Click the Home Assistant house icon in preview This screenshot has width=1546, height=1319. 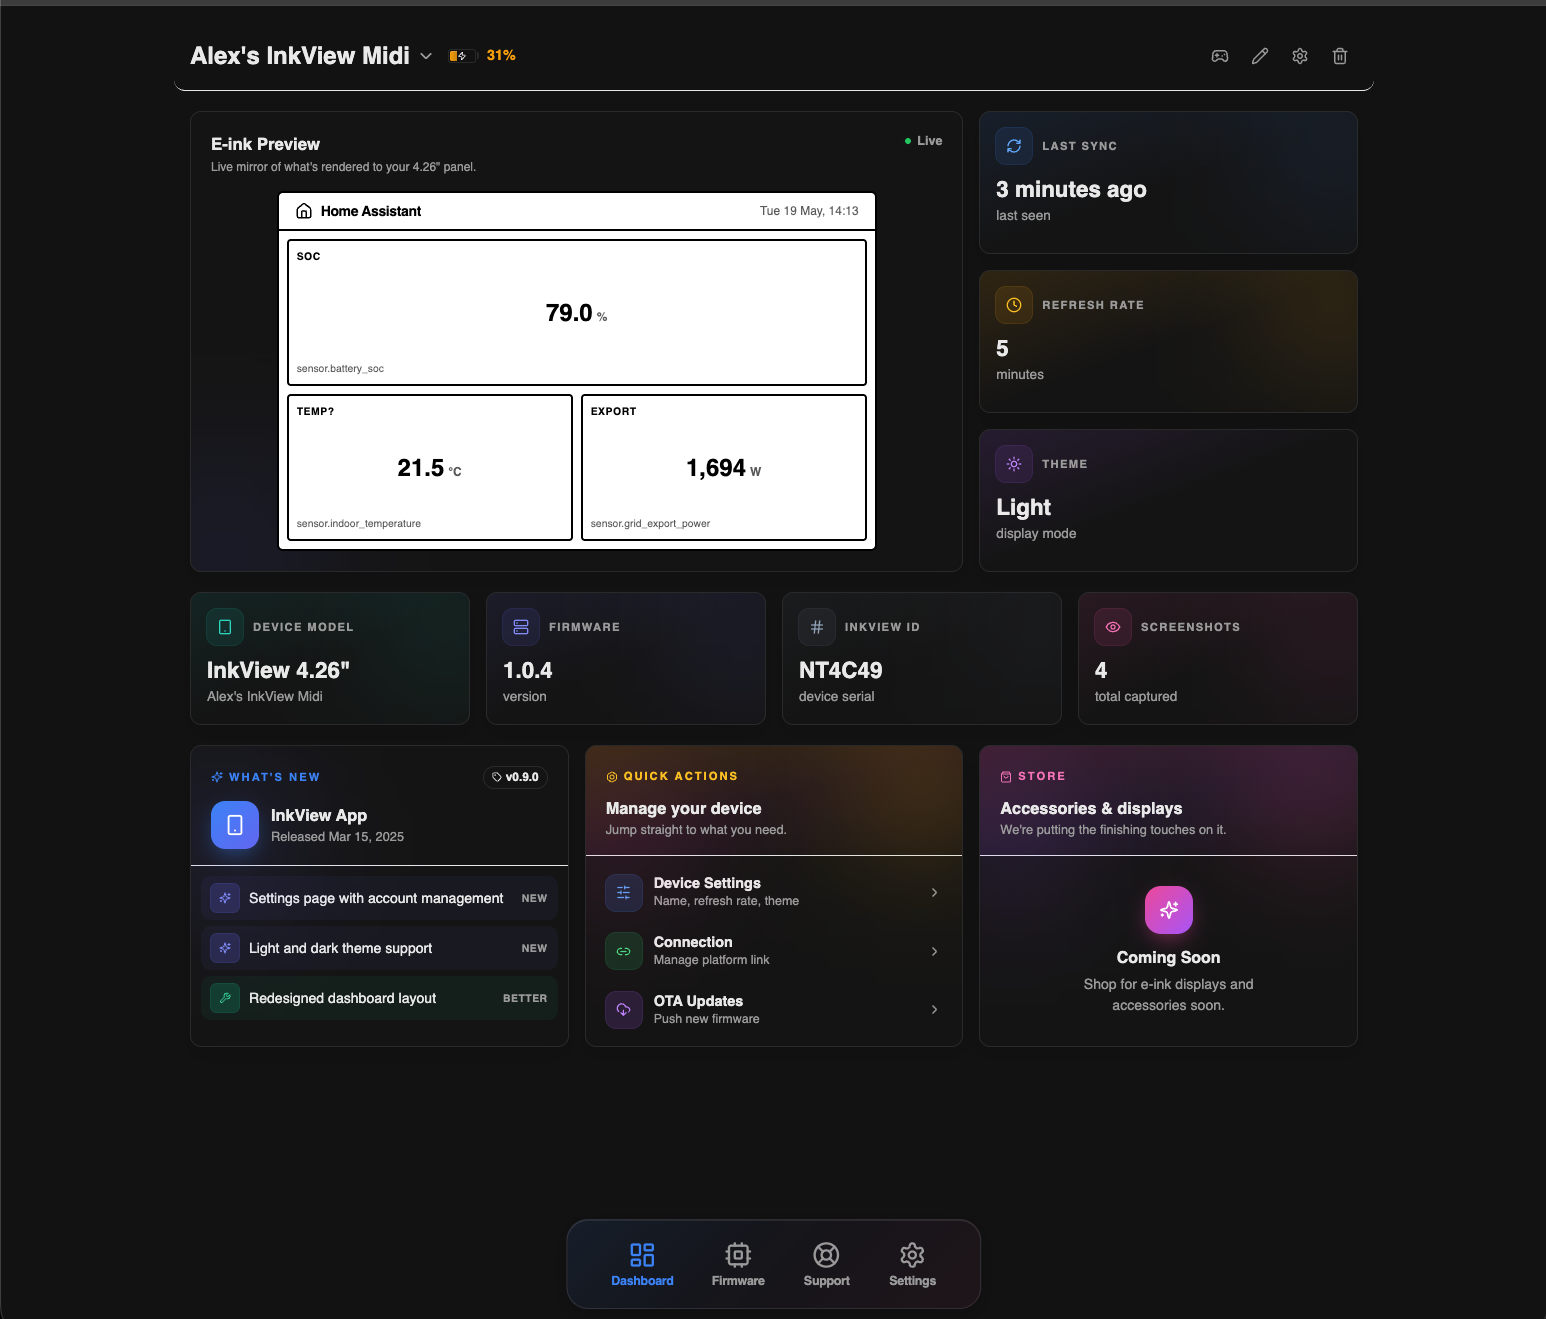[304, 211]
